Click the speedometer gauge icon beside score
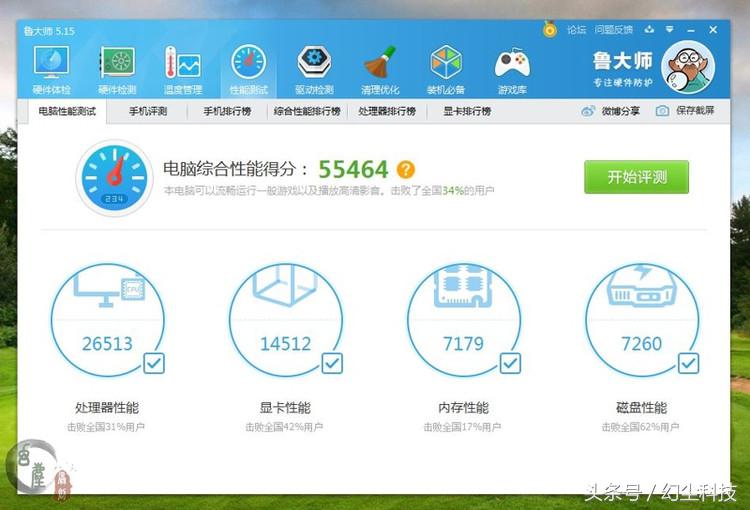 coord(114,178)
